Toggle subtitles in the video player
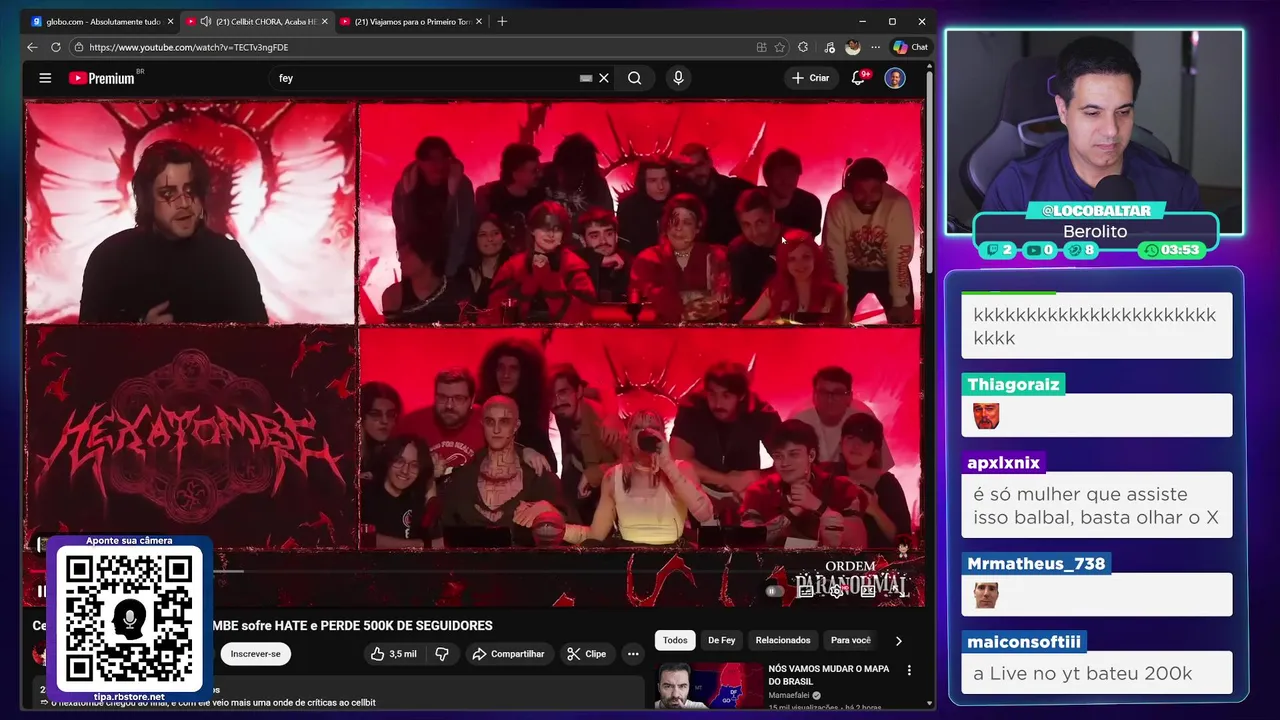 pyautogui.click(x=806, y=591)
